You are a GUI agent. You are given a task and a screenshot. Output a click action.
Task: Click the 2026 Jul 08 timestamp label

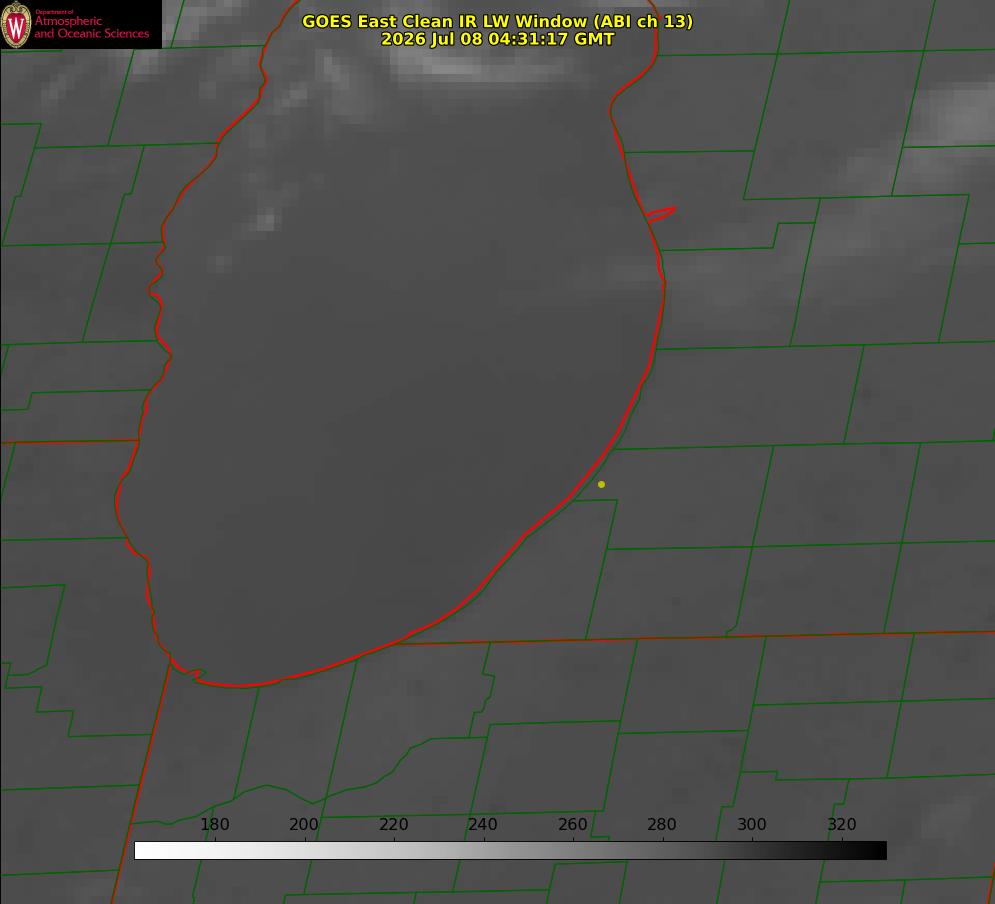pyautogui.click(x=497, y=39)
